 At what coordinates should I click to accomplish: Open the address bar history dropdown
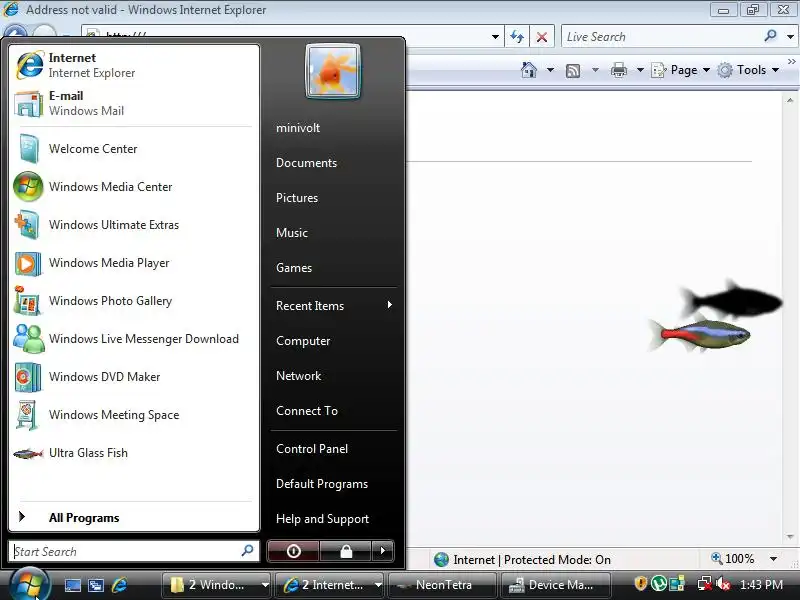coord(495,37)
